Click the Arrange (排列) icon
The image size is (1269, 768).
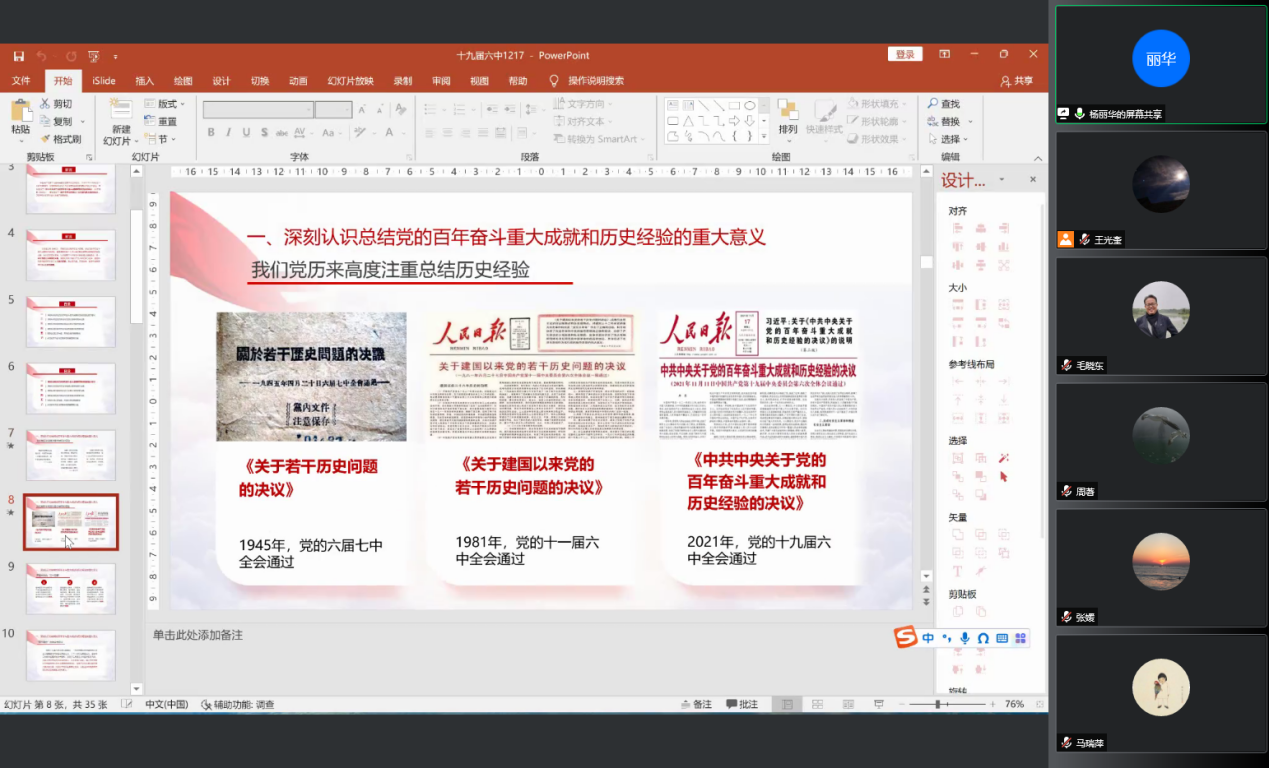coord(788,112)
